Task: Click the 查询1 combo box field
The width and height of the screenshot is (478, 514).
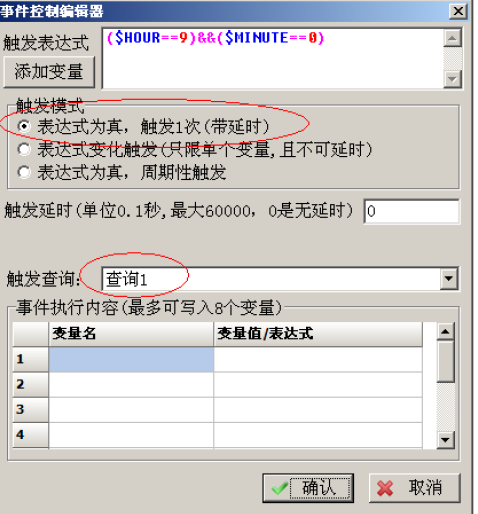Action: point(271,279)
